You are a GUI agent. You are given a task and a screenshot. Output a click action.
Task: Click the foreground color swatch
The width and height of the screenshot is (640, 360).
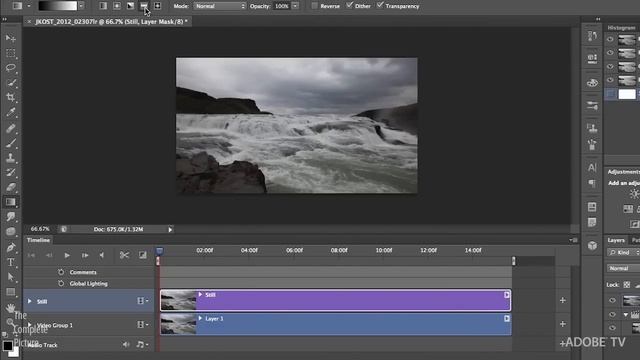[x=7, y=345]
